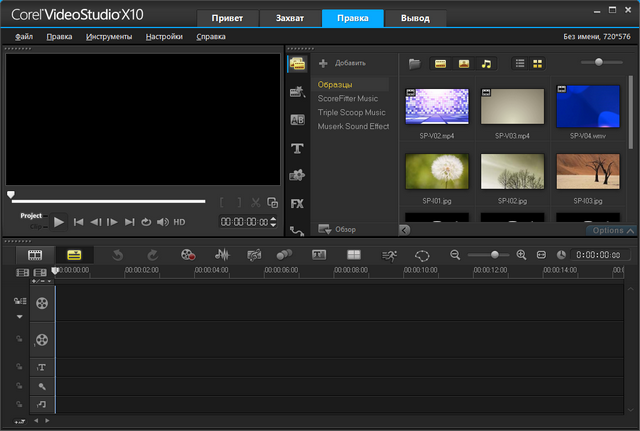Expand the Options panel
640x431 pixels.
tap(612, 230)
